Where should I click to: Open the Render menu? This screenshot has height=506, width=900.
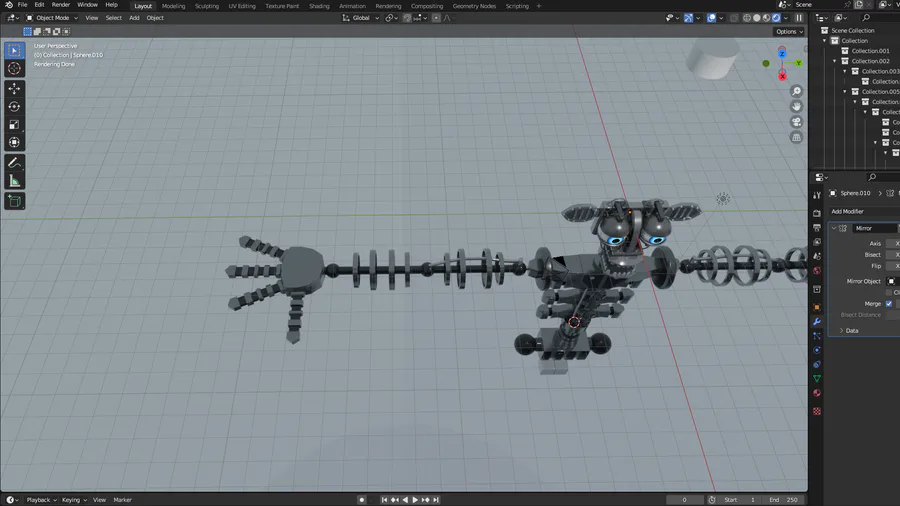point(61,5)
